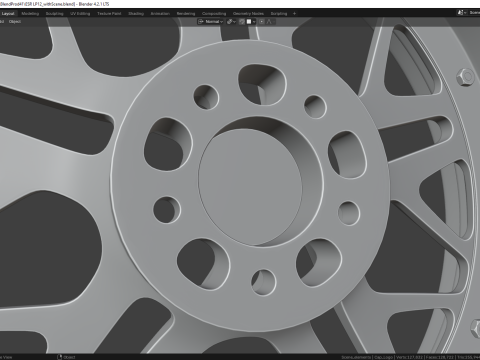Open the Scripting workspace tab
480x360 pixels.
279,14
